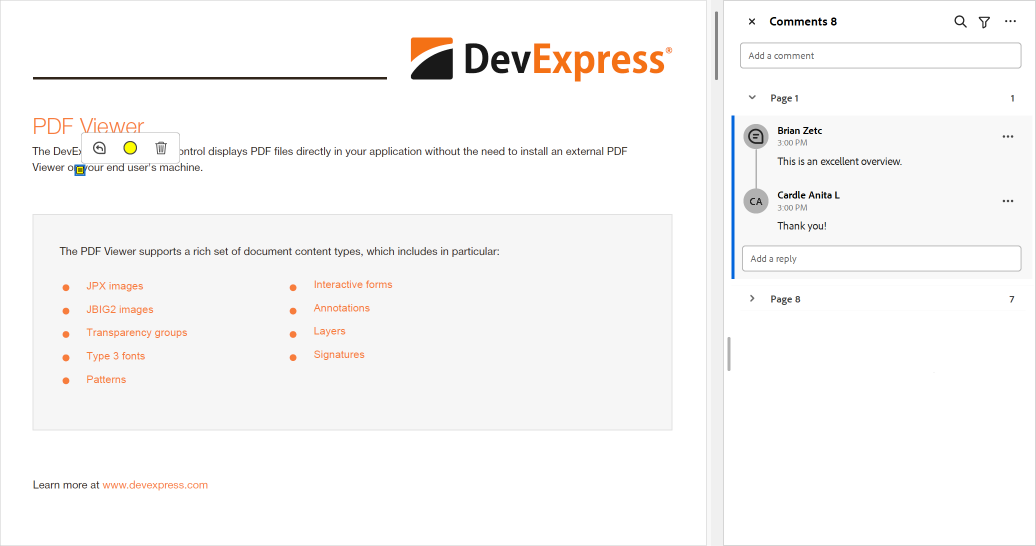1036x546 pixels.
Task: Change note color with yellow circle swatch
Action: coord(130,148)
